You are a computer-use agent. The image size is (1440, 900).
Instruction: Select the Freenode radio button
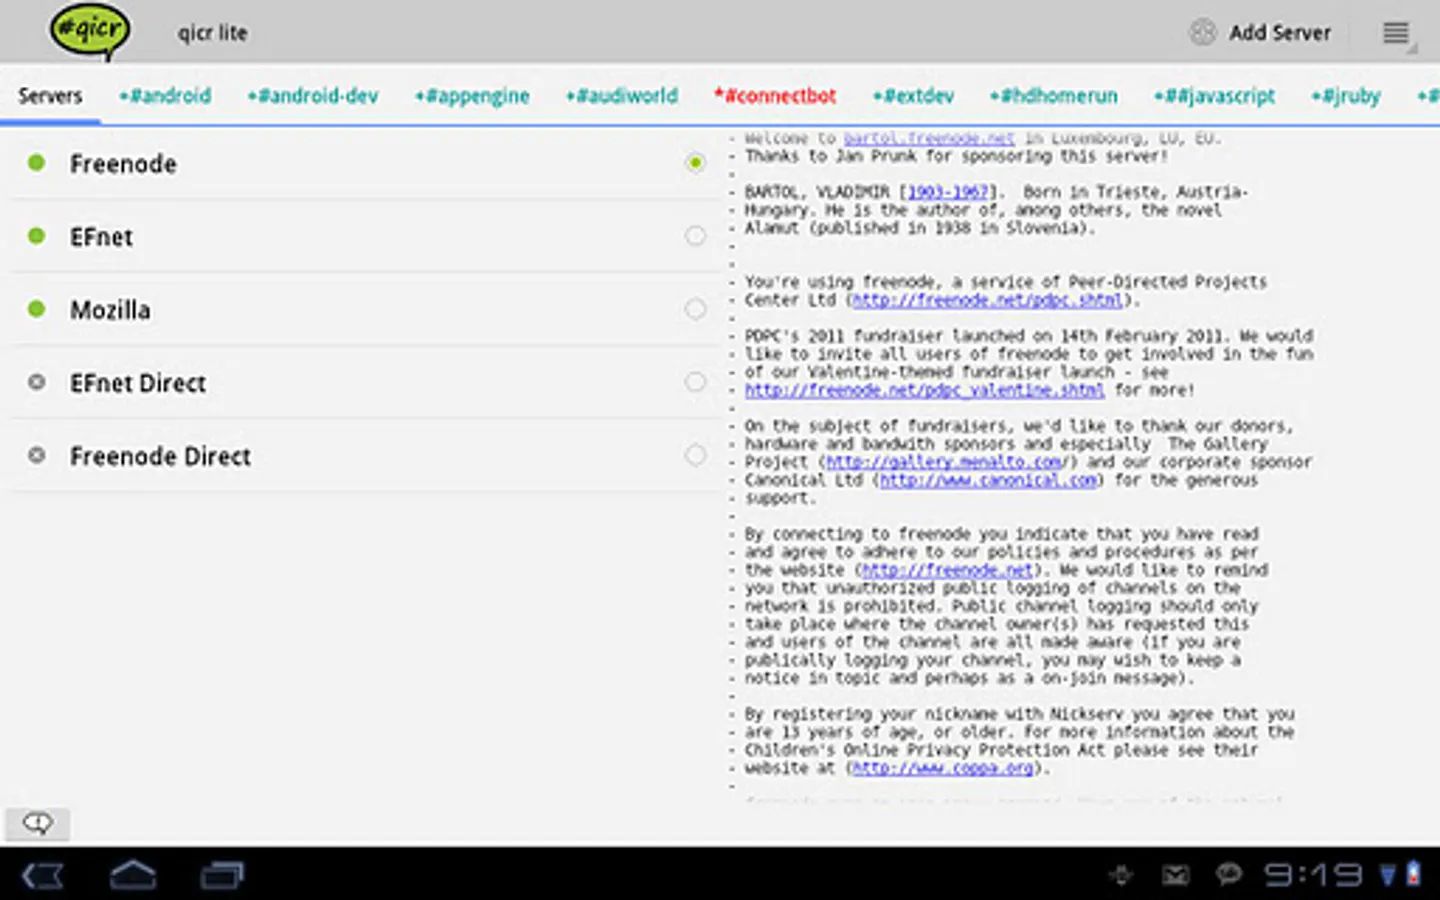coord(695,162)
